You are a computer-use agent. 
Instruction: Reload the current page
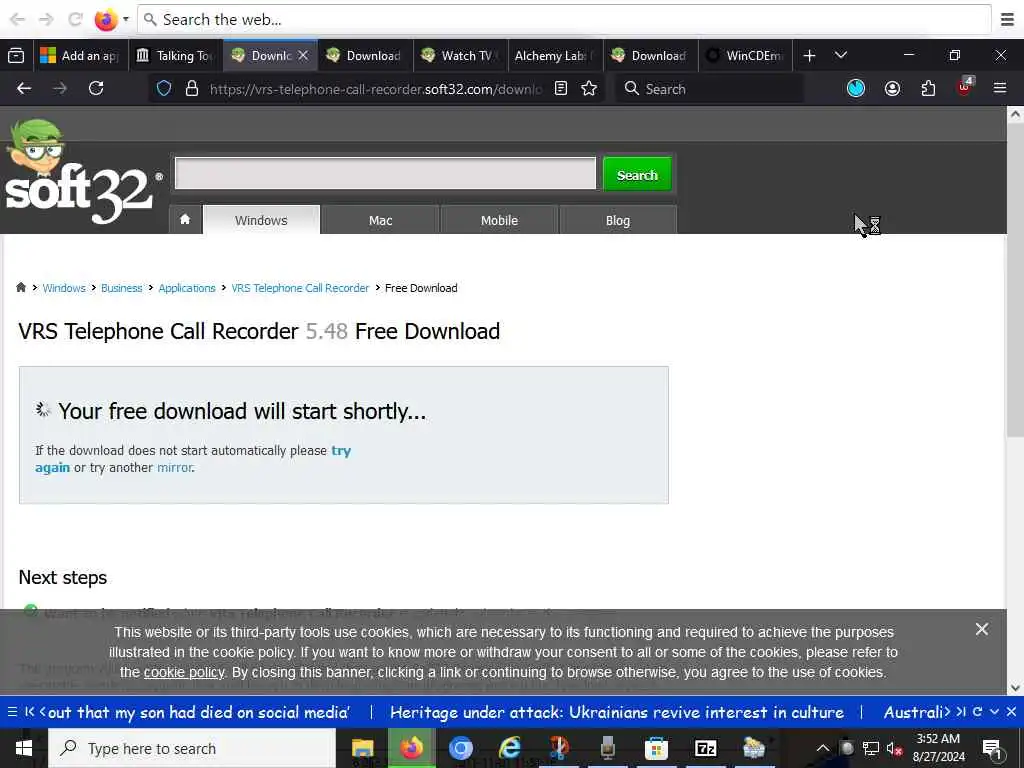coord(96,89)
